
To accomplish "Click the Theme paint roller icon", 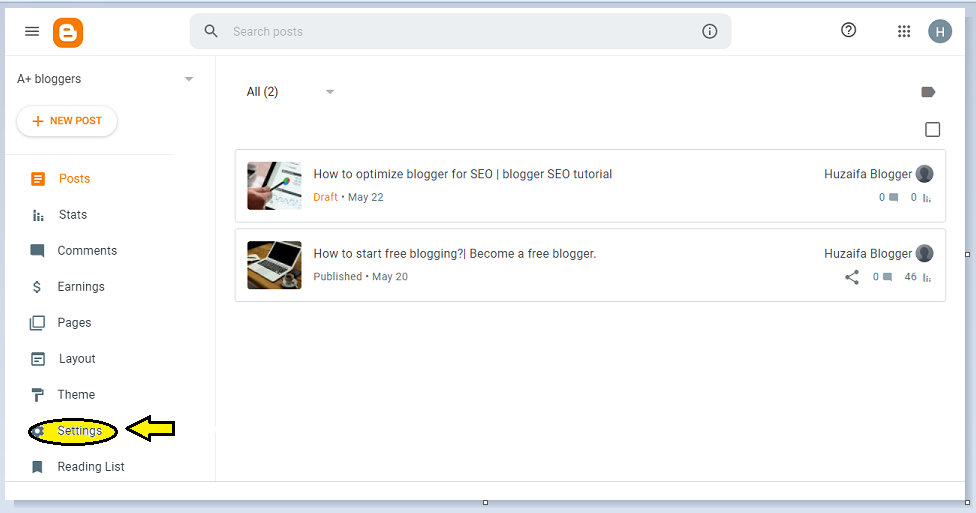I will (37, 395).
